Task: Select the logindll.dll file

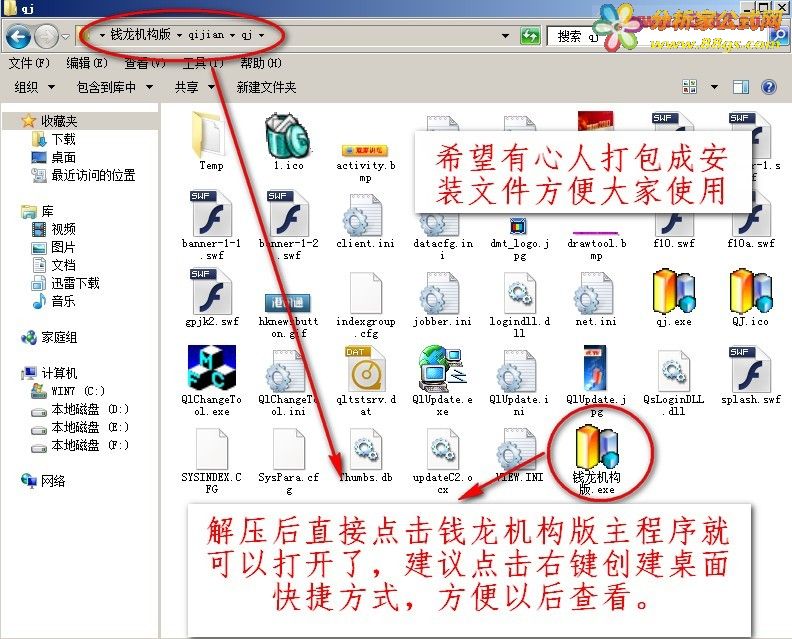Action: pyautogui.click(x=519, y=306)
